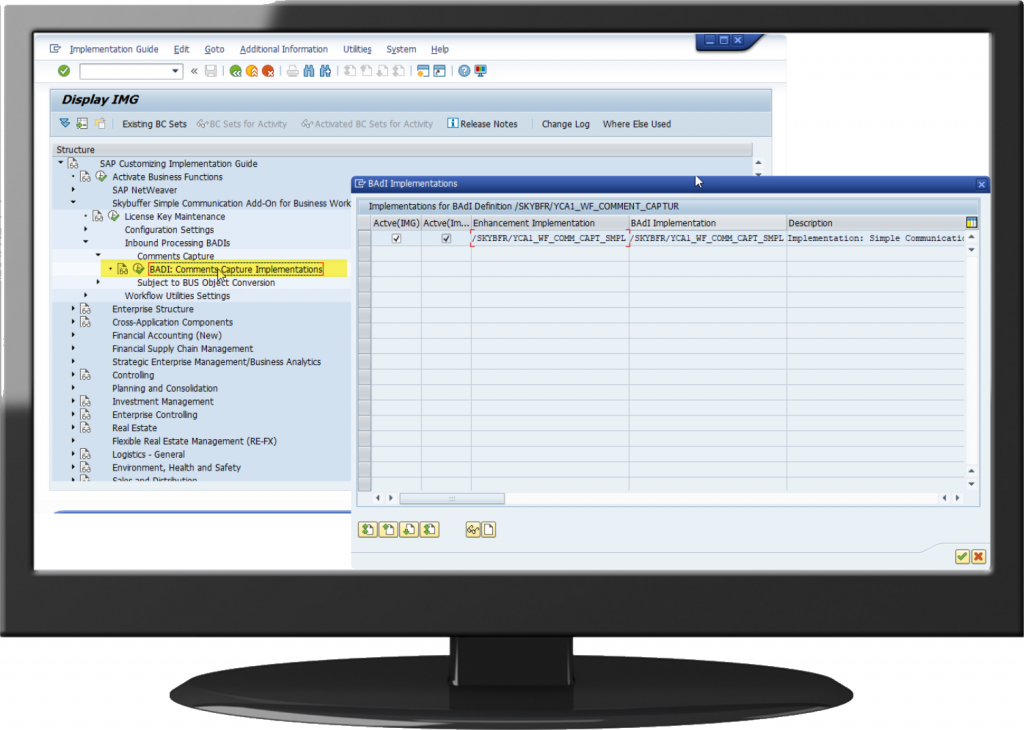Click the Generate Shortcut icon
Viewport: 1024px width, 730px height.
click(440, 71)
